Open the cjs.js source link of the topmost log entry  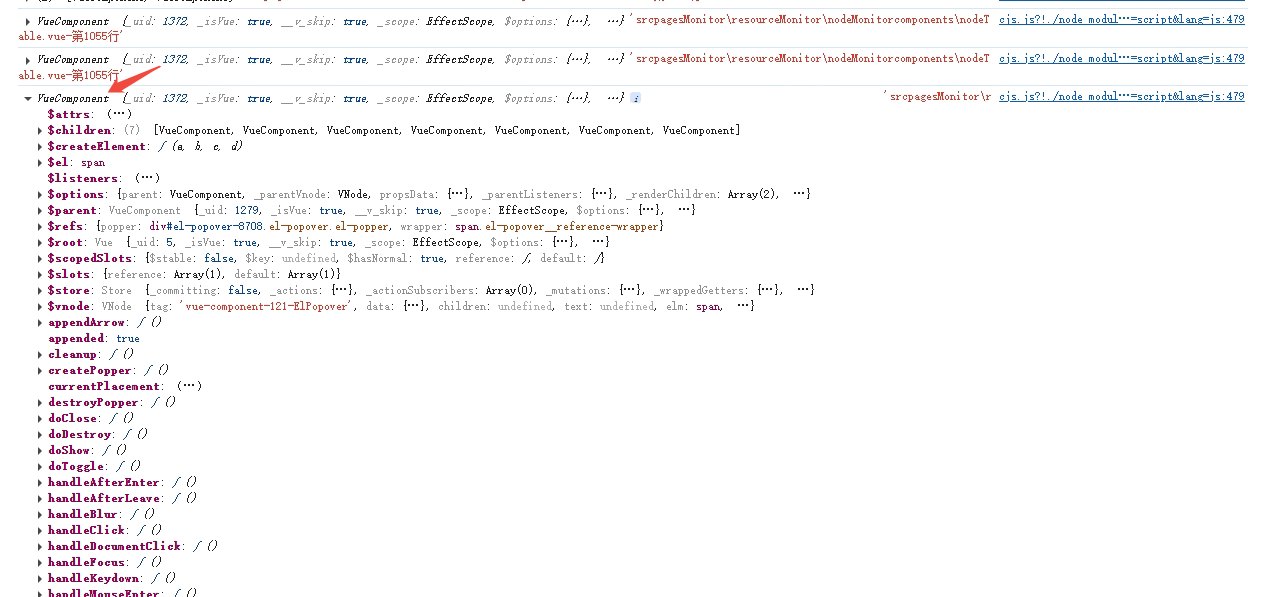pyautogui.click(x=1121, y=20)
